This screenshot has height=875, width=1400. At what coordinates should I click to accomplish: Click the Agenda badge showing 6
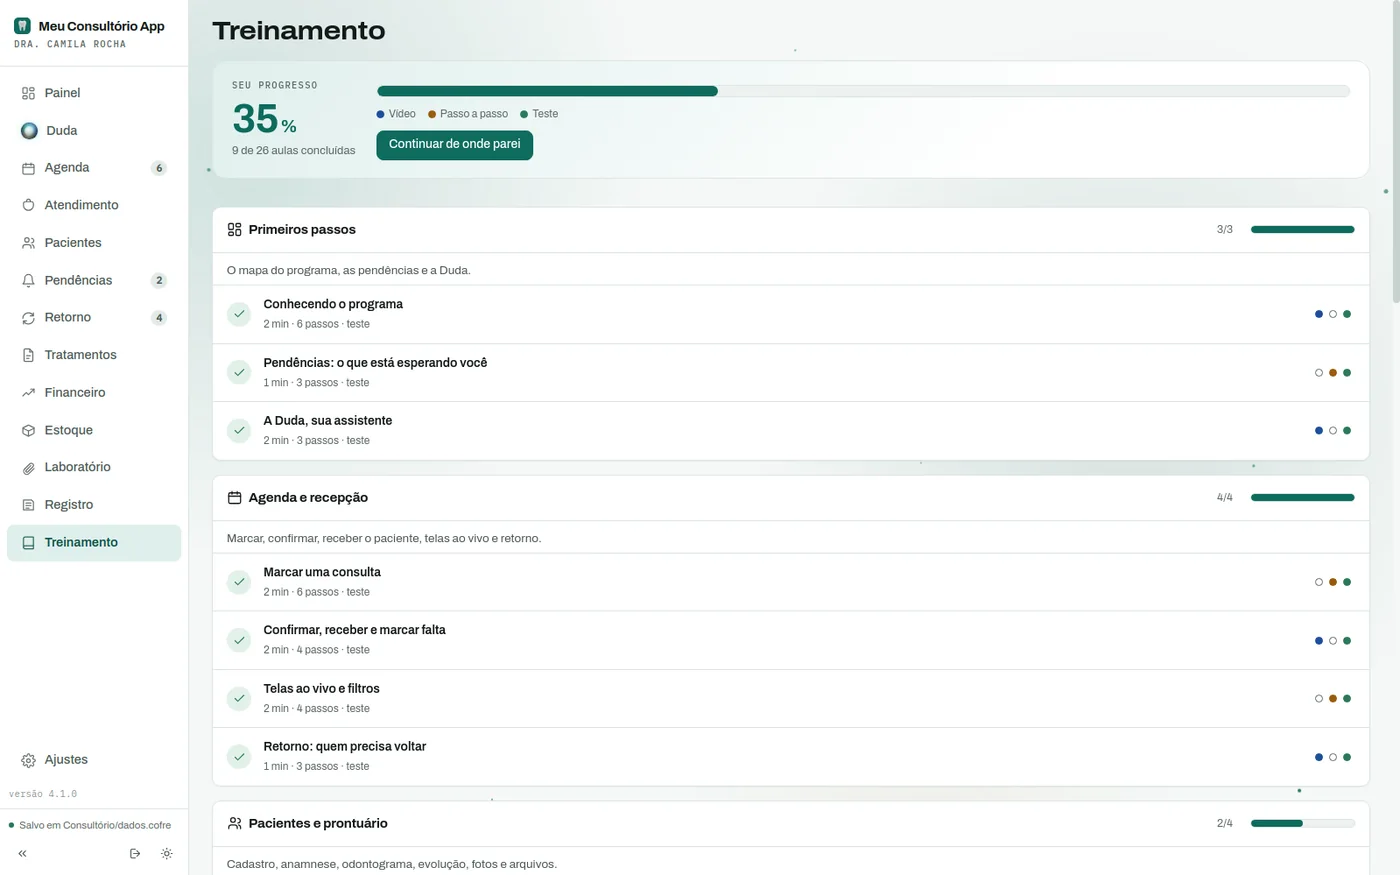coord(158,168)
